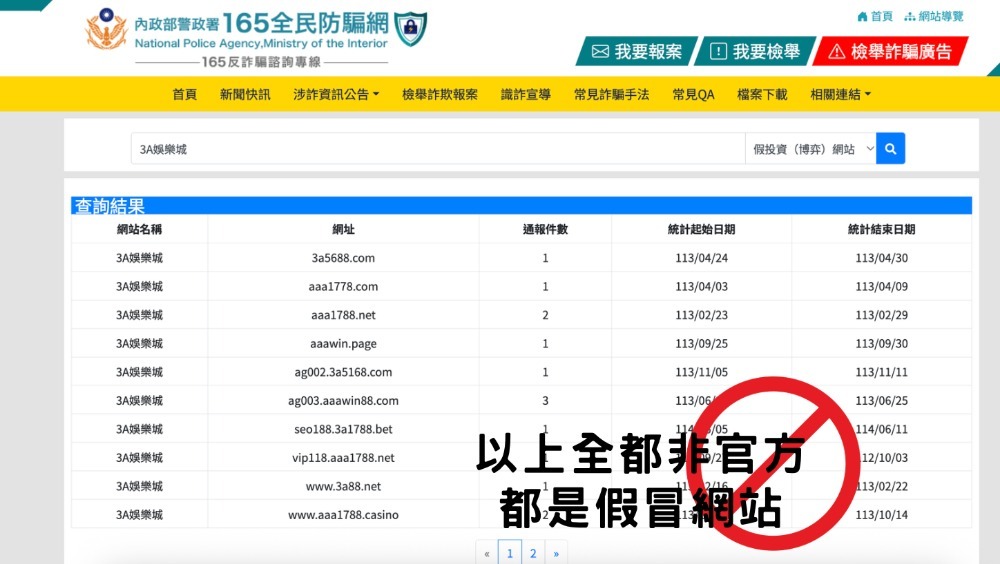Select 常見詐騙手法 menu item
This screenshot has height=564, width=1000.
point(611,94)
